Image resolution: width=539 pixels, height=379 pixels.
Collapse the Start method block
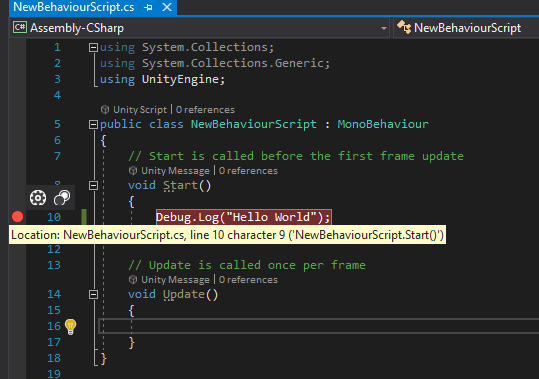click(93, 186)
